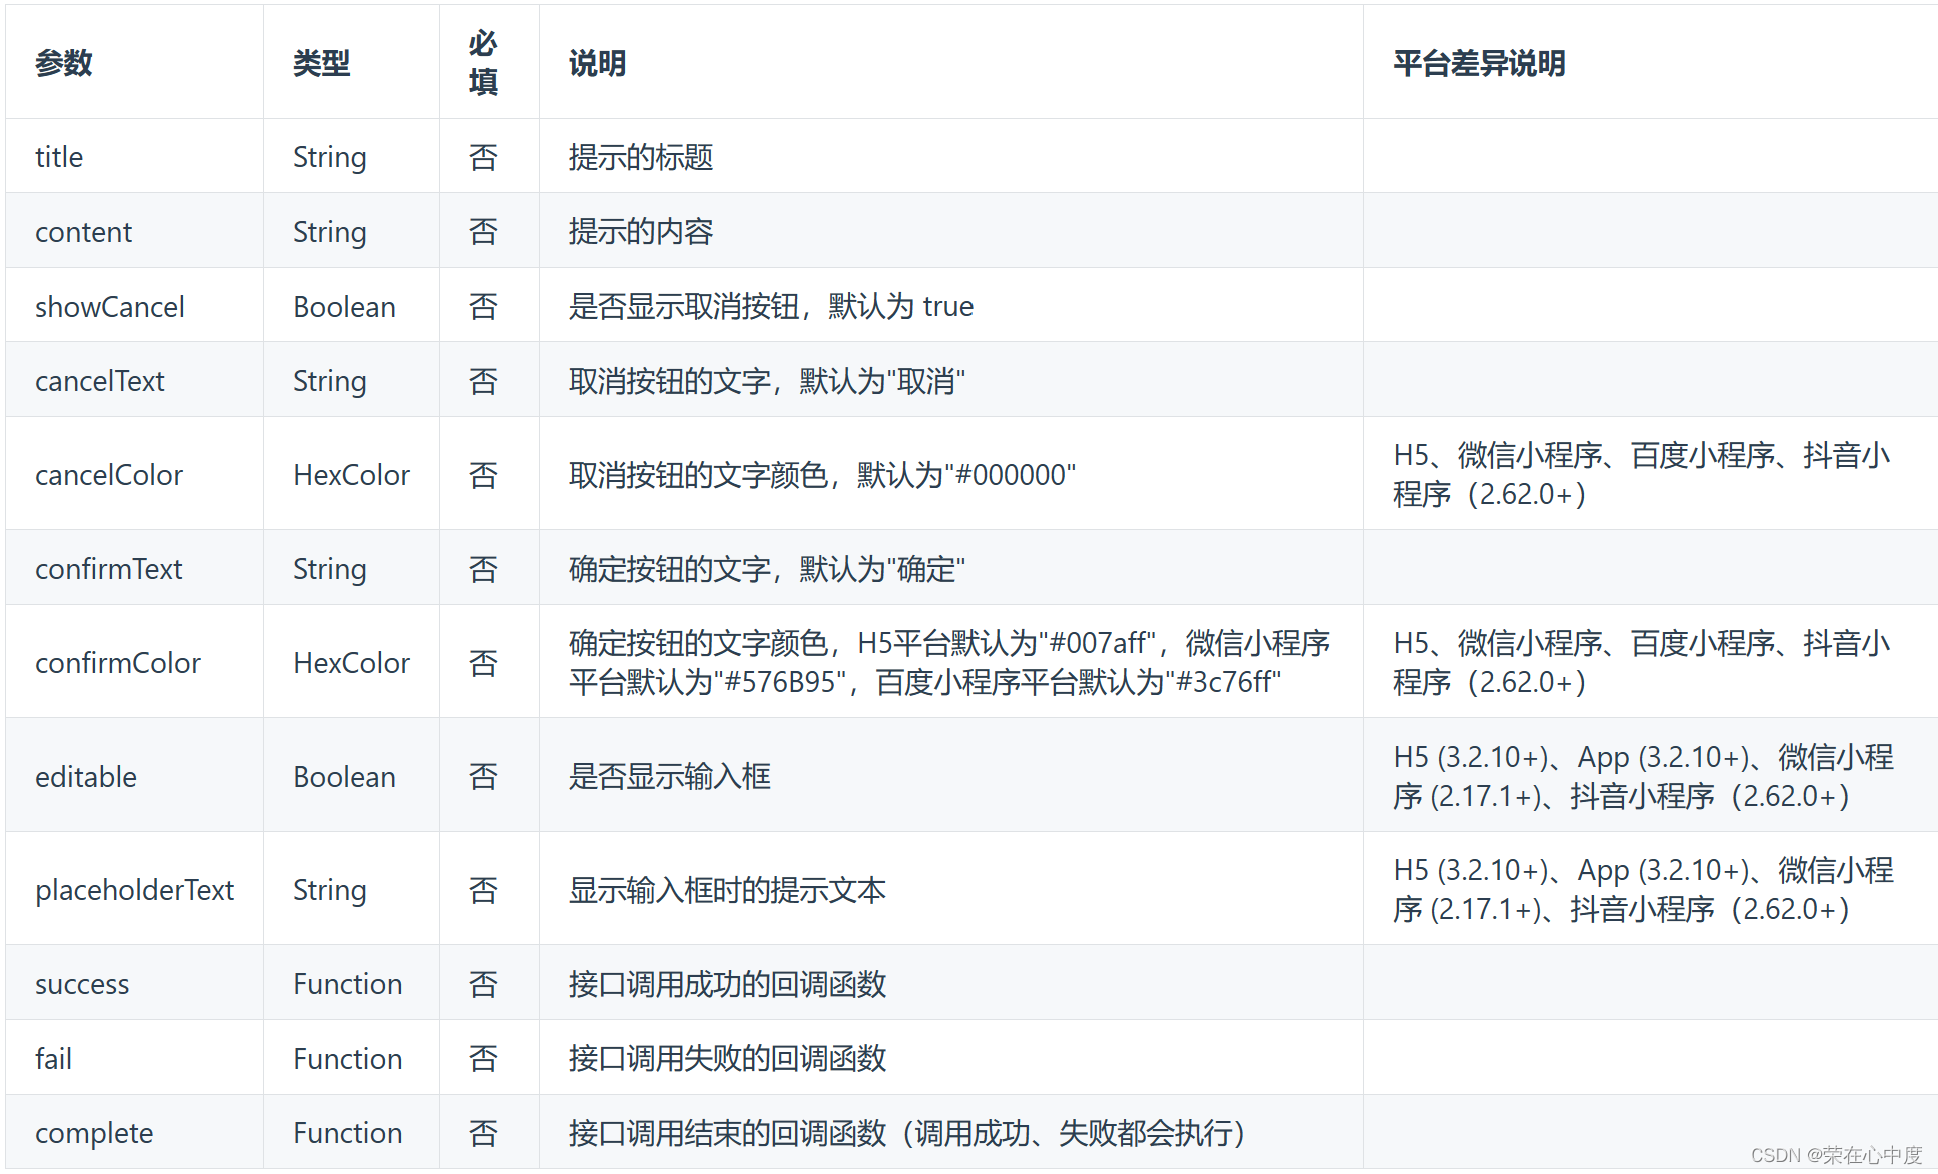Click the fail parameter name

pyautogui.click(x=52, y=1058)
